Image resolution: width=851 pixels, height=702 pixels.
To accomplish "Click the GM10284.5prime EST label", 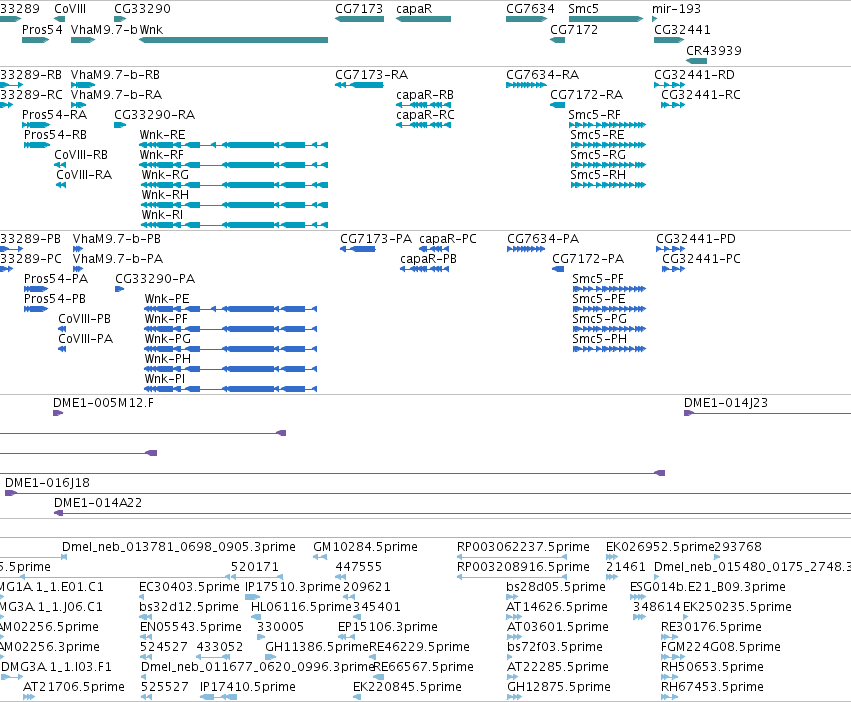I will point(365,546).
